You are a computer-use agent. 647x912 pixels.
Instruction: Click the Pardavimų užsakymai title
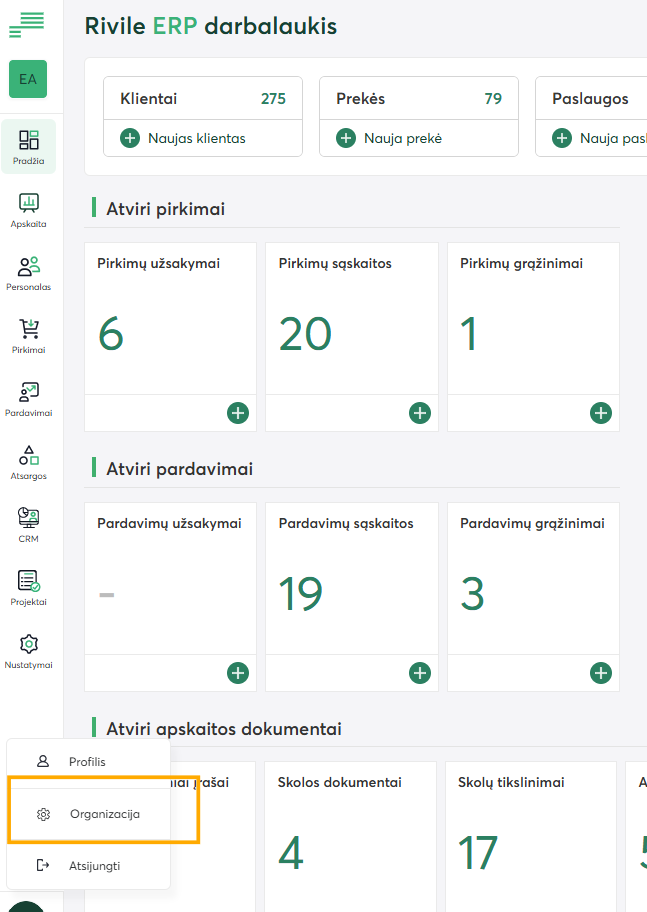pyautogui.click(x=169, y=523)
